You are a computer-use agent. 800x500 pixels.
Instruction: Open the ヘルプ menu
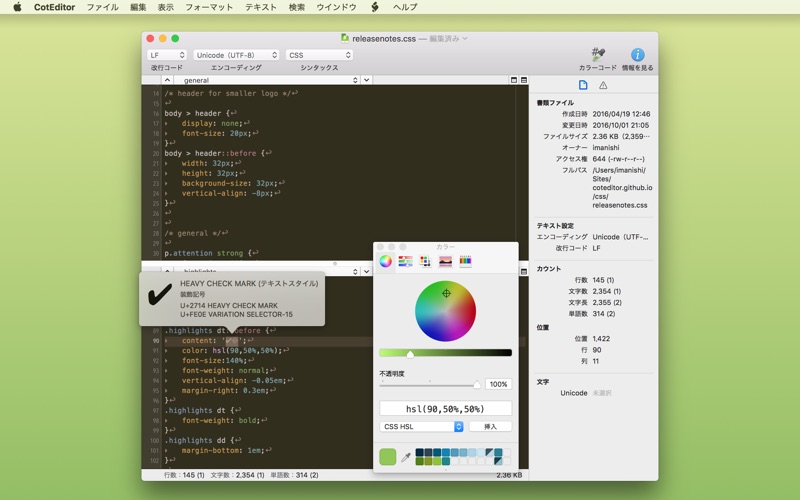pyautogui.click(x=405, y=7)
